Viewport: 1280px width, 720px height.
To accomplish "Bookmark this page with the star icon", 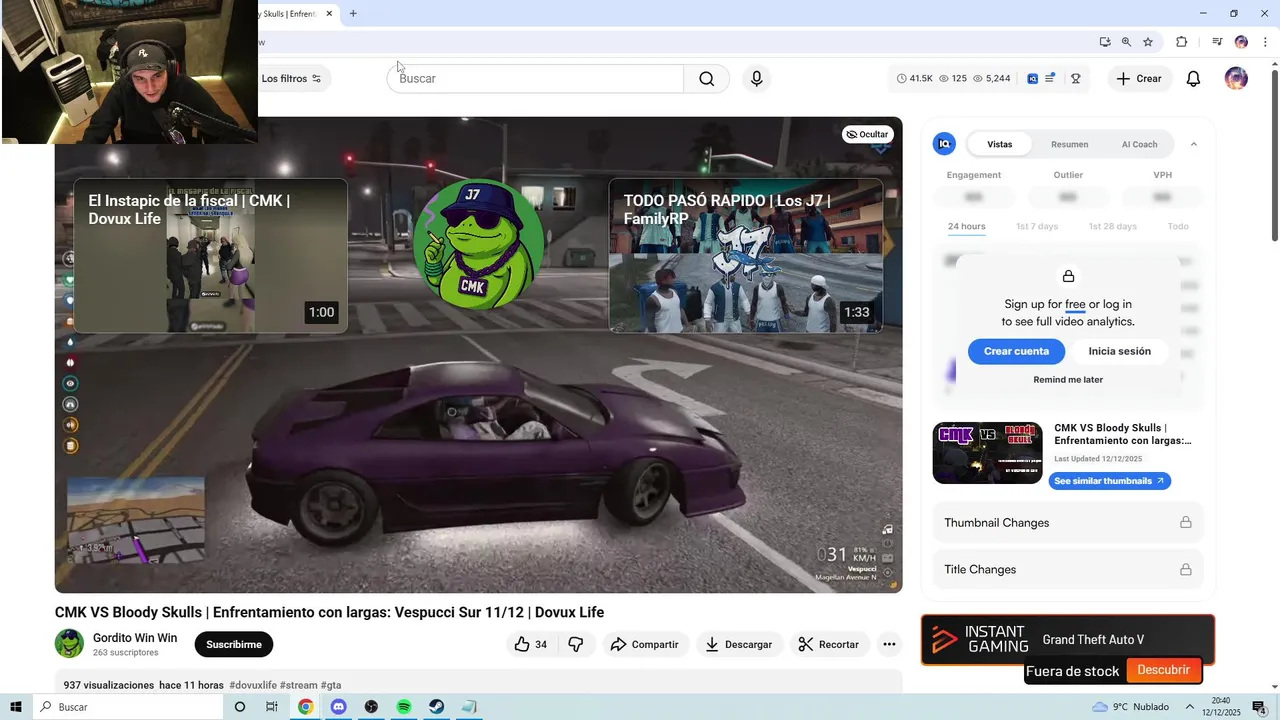I will 1148,42.
